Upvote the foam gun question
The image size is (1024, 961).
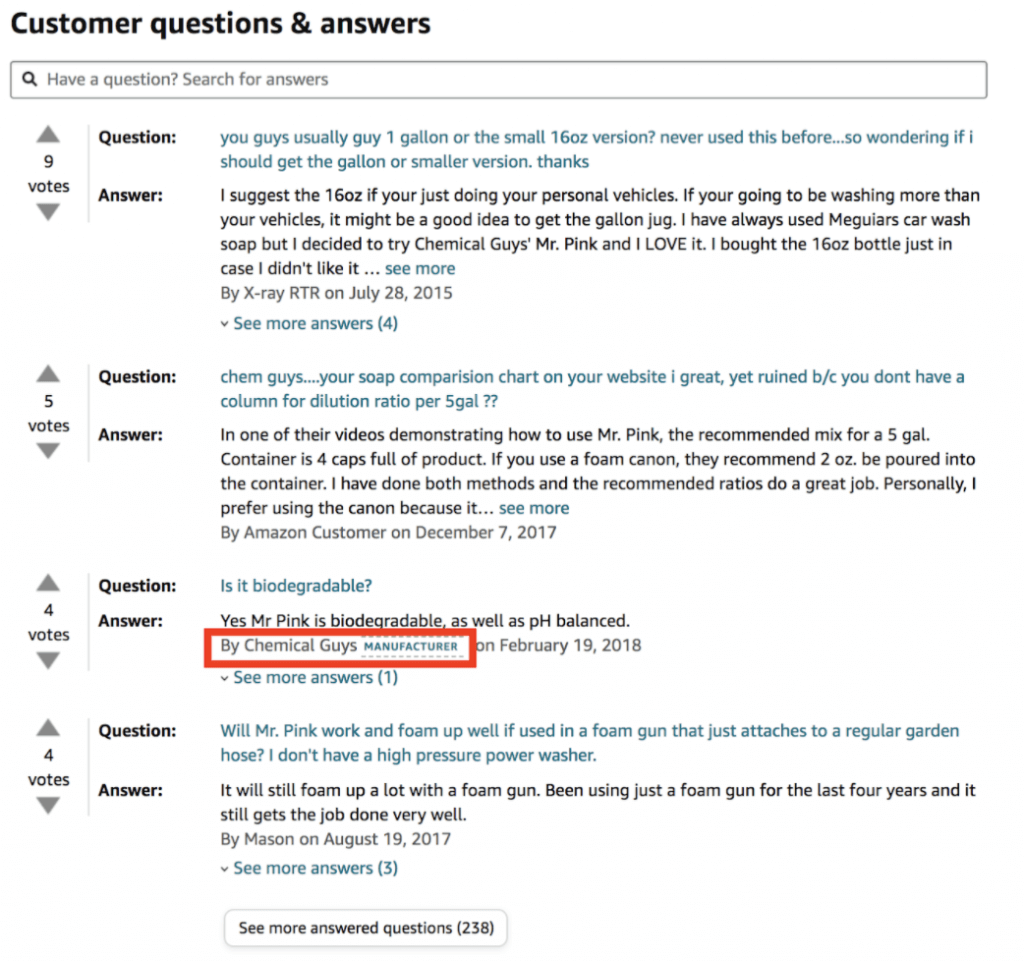pos(48,729)
